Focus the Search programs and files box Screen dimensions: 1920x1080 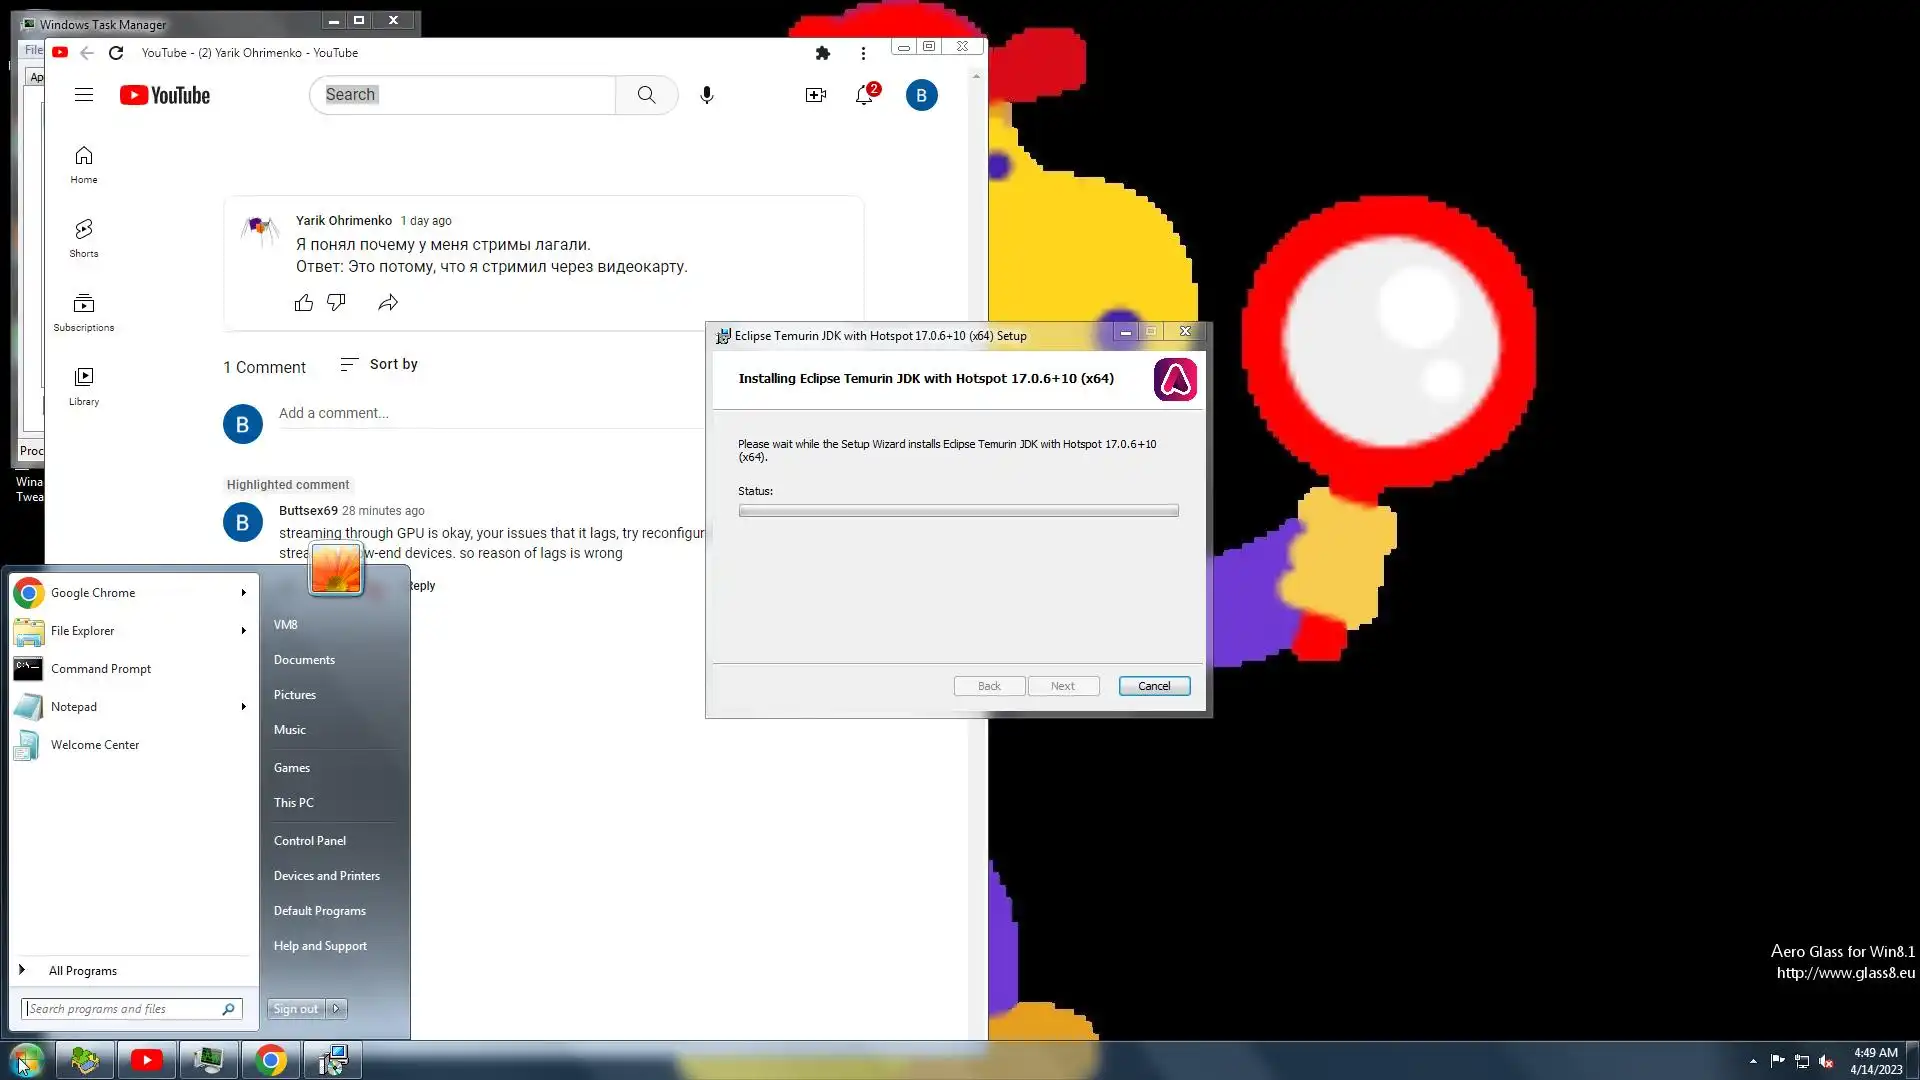click(x=122, y=1009)
